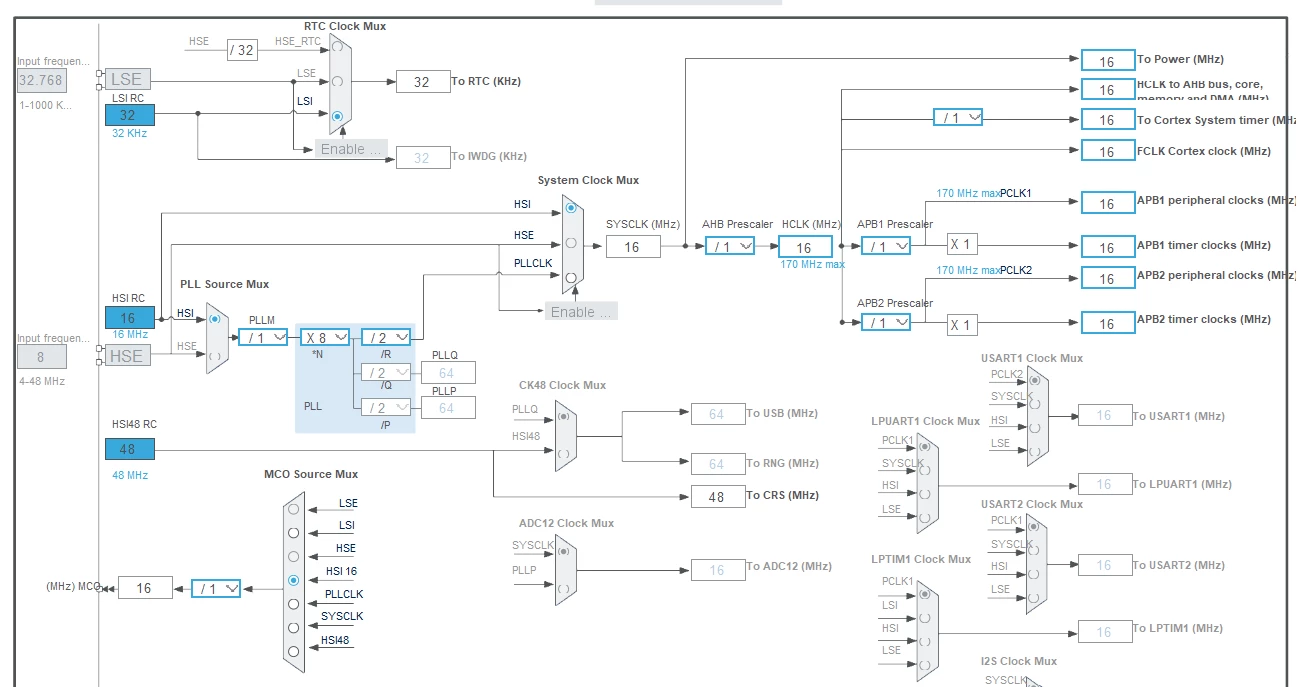Open PLL multiplier X 8 dropdown
The image size is (1307, 687).
tap(325, 338)
